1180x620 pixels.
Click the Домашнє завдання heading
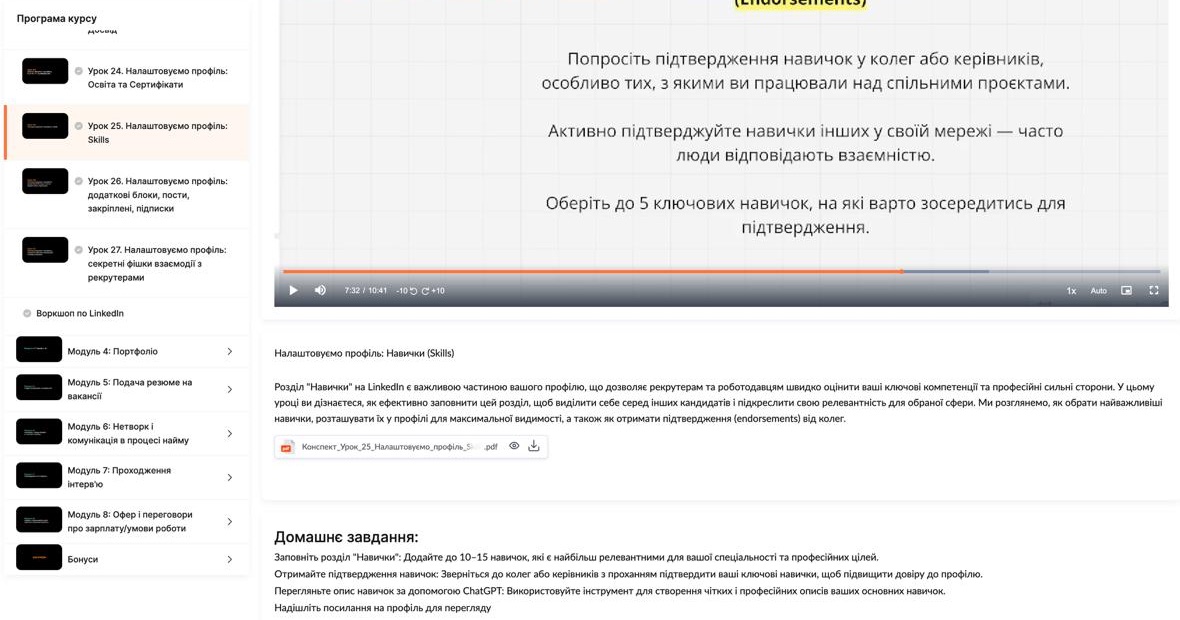point(346,537)
